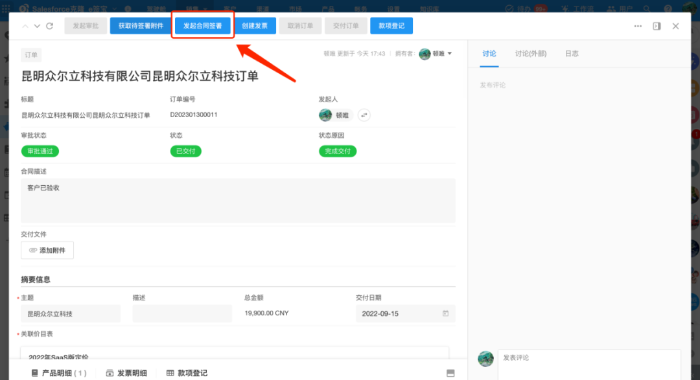This screenshot has height=380, width=700.
Task: Click the 创建发票 button
Action: 255,26
